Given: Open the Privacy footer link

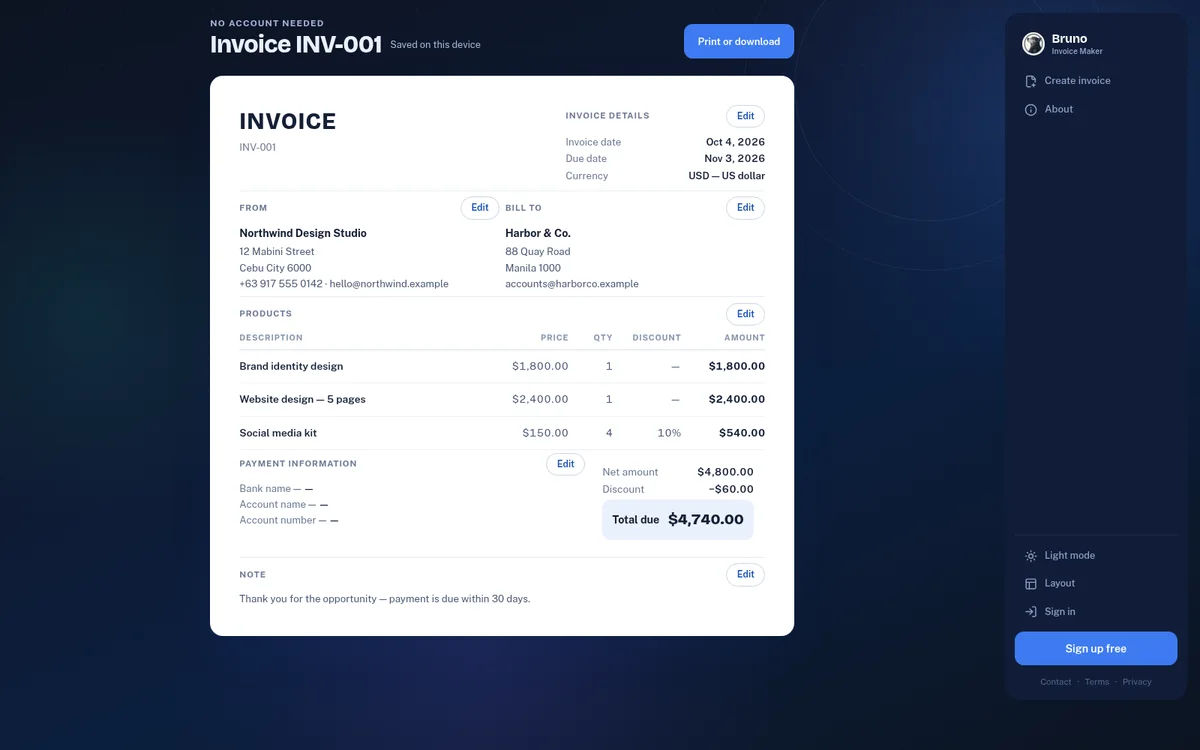Looking at the screenshot, I should point(1137,682).
